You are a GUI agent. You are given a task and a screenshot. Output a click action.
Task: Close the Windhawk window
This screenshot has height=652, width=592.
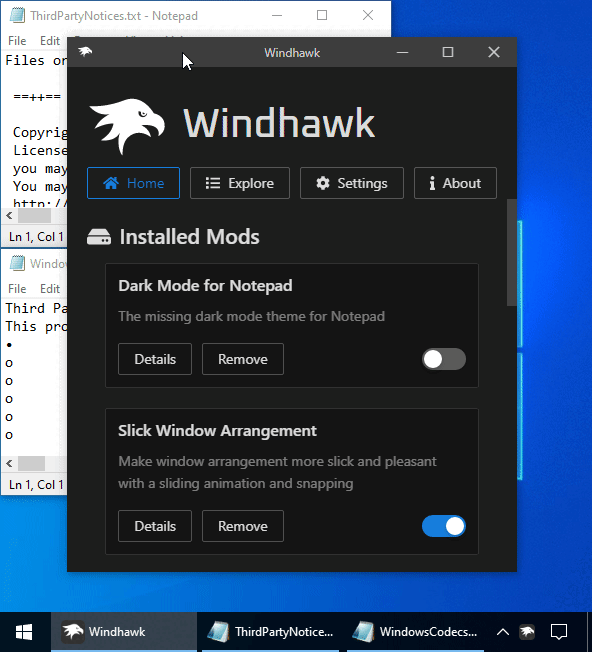click(x=494, y=52)
